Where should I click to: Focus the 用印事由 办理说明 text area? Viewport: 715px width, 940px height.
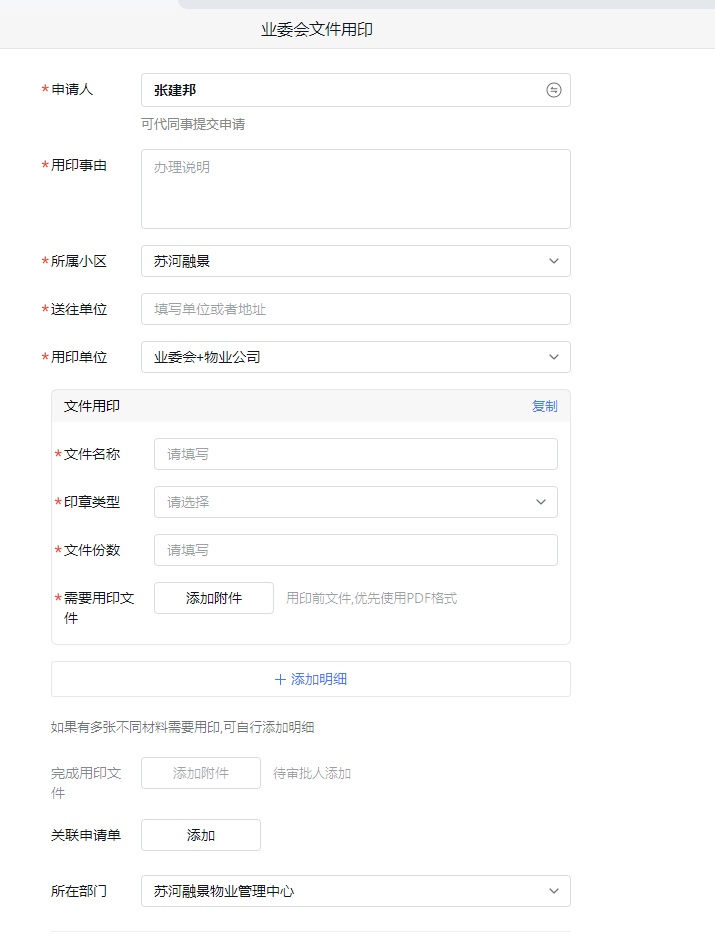[x=355, y=189]
